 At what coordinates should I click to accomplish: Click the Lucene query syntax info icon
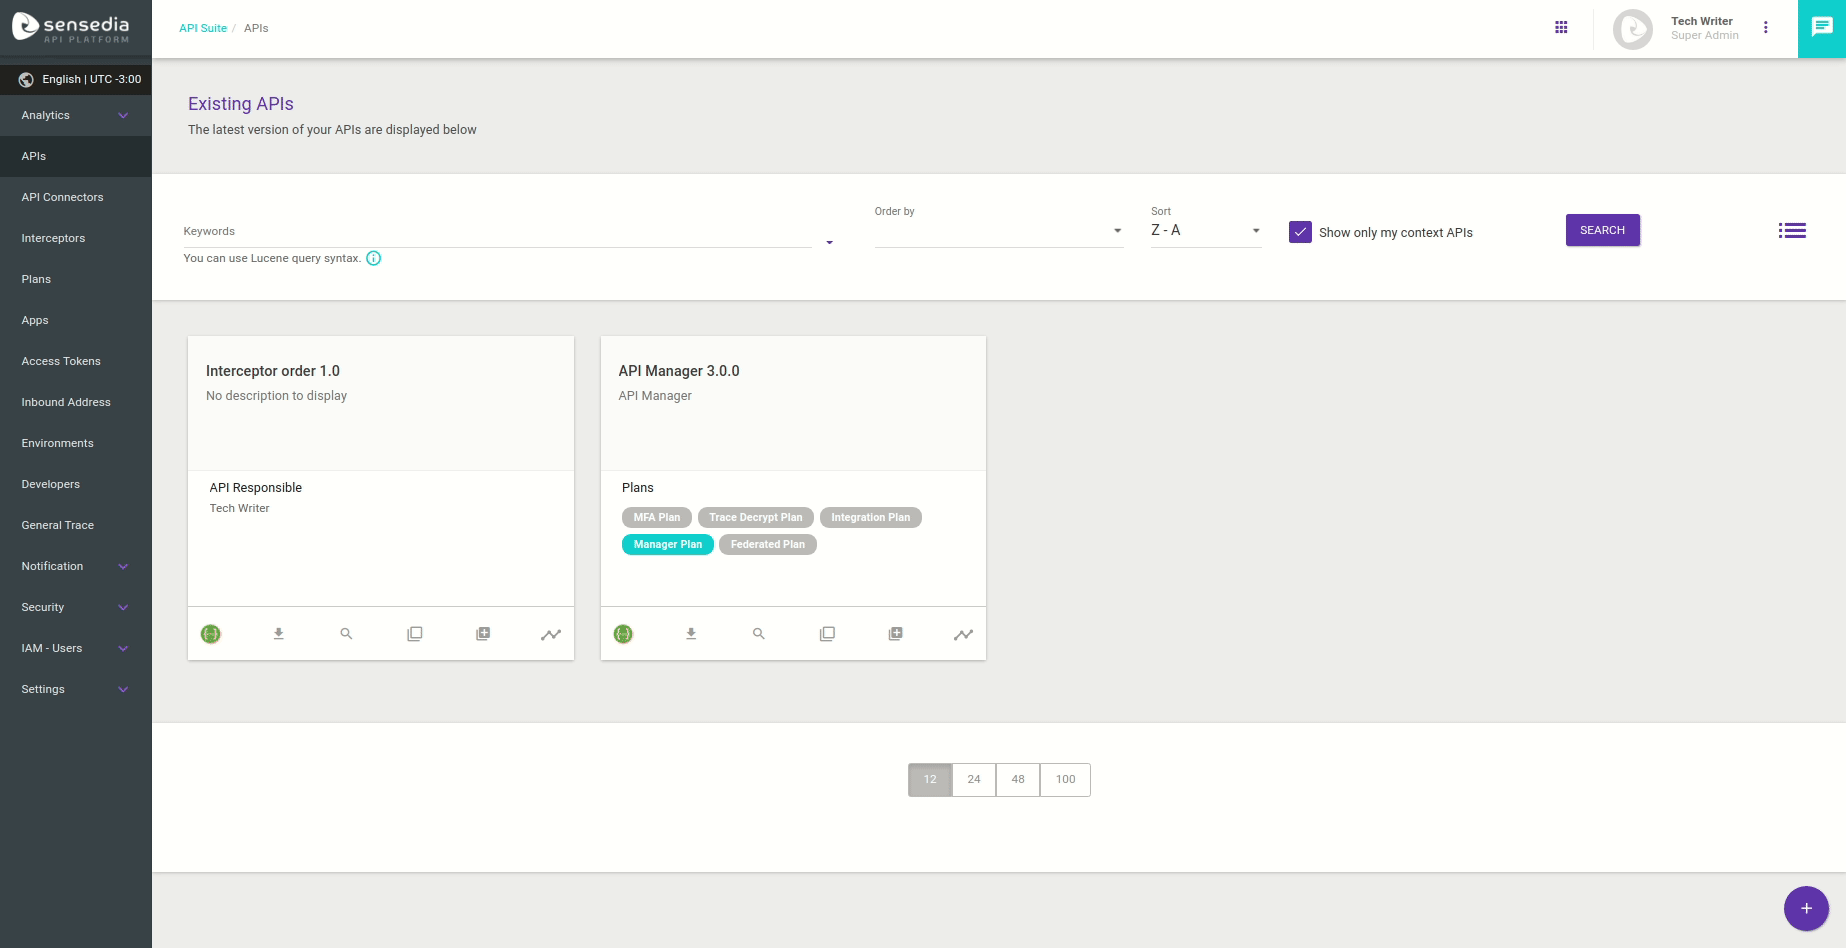click(x=374, y=258)
